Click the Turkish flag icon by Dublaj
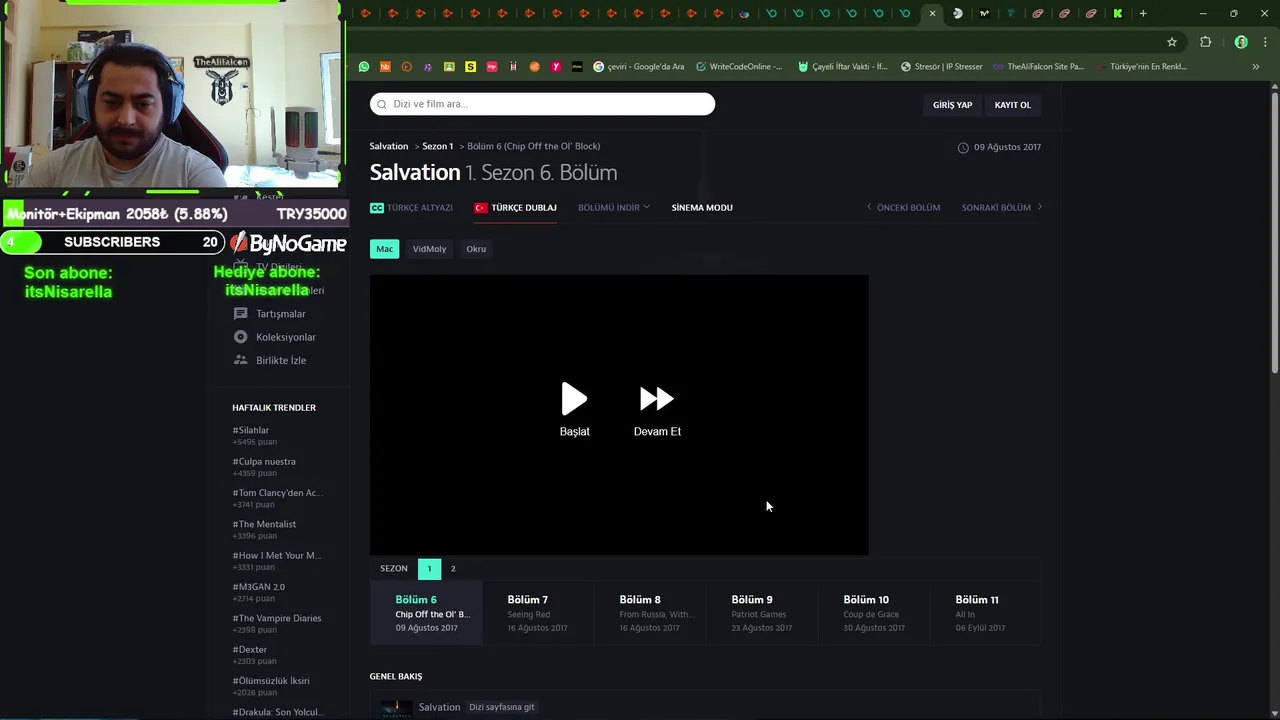The image size is (1280, 720). (481, 208)
